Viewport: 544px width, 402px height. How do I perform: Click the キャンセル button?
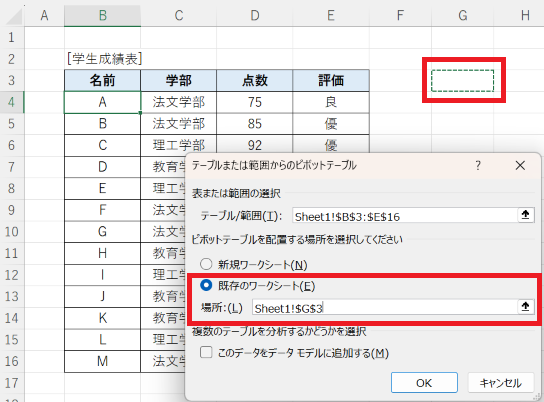(501, 383)
